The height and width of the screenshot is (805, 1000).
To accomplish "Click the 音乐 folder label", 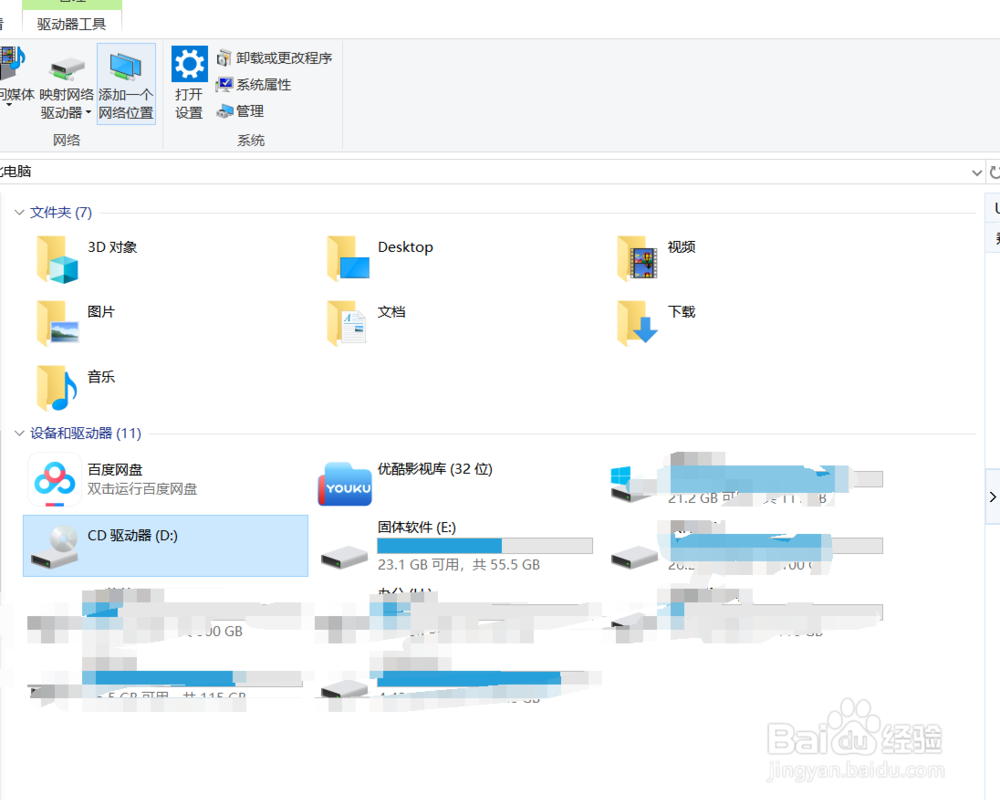I will point(101,377).
